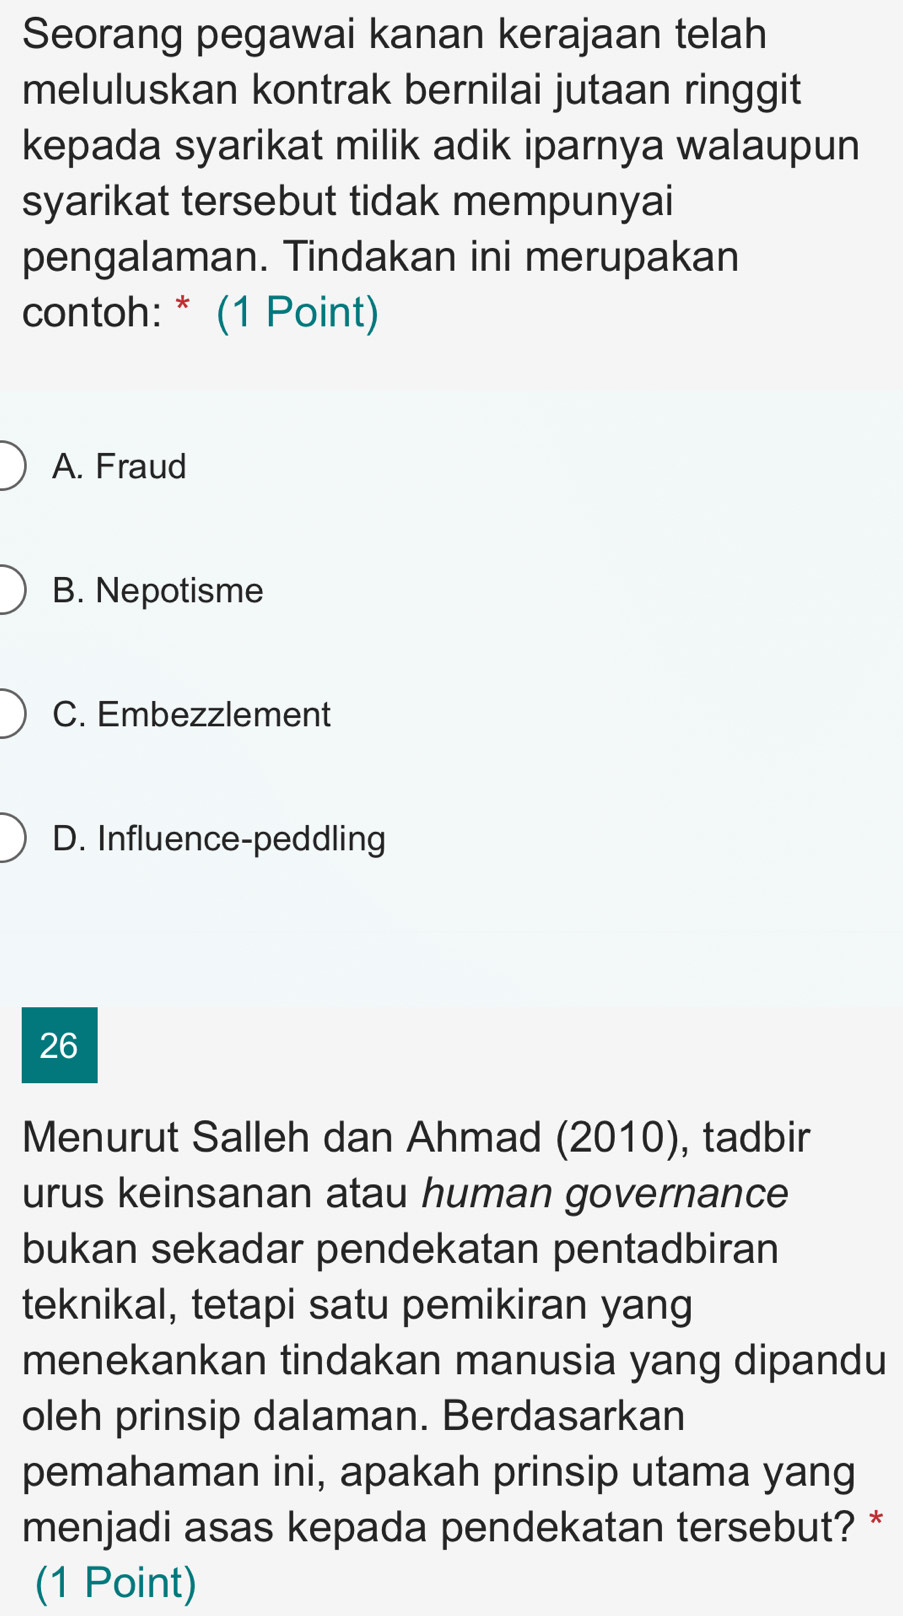Click the text 'Seorang pegawai kanan kerajaan telah'
The width and height of the screenshot is (903, 1616).
[394, 35]
